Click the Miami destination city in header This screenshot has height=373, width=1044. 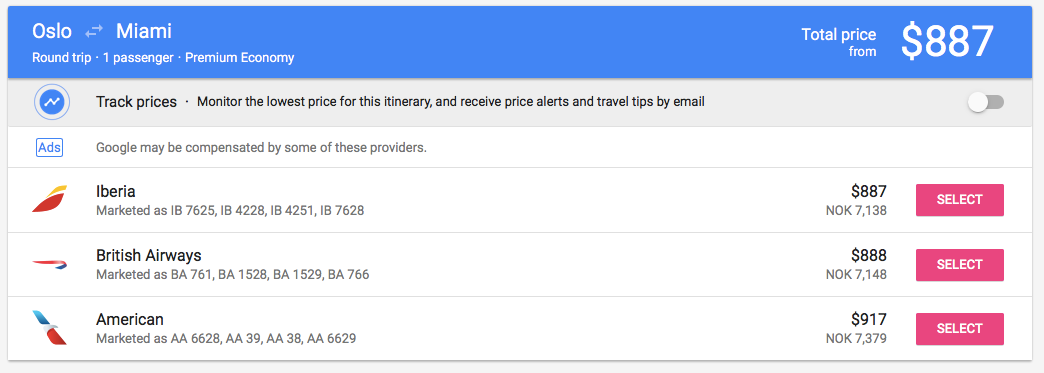pos(144,31)
